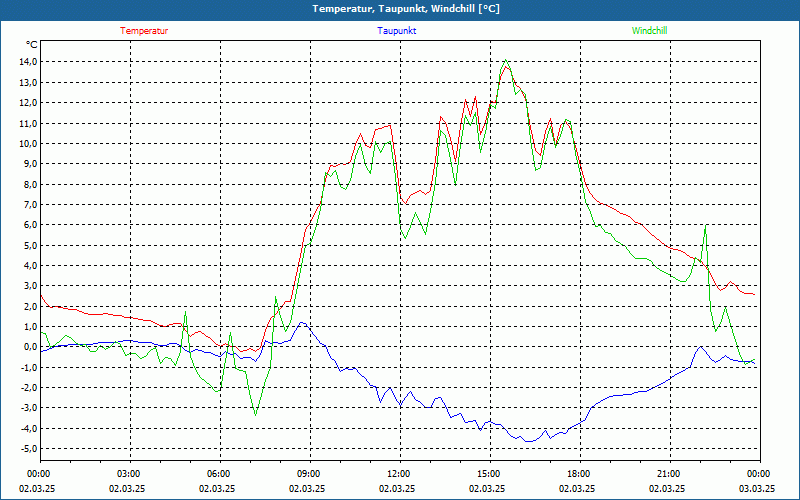Click the 3,0 y-axis value

[30, 286]
